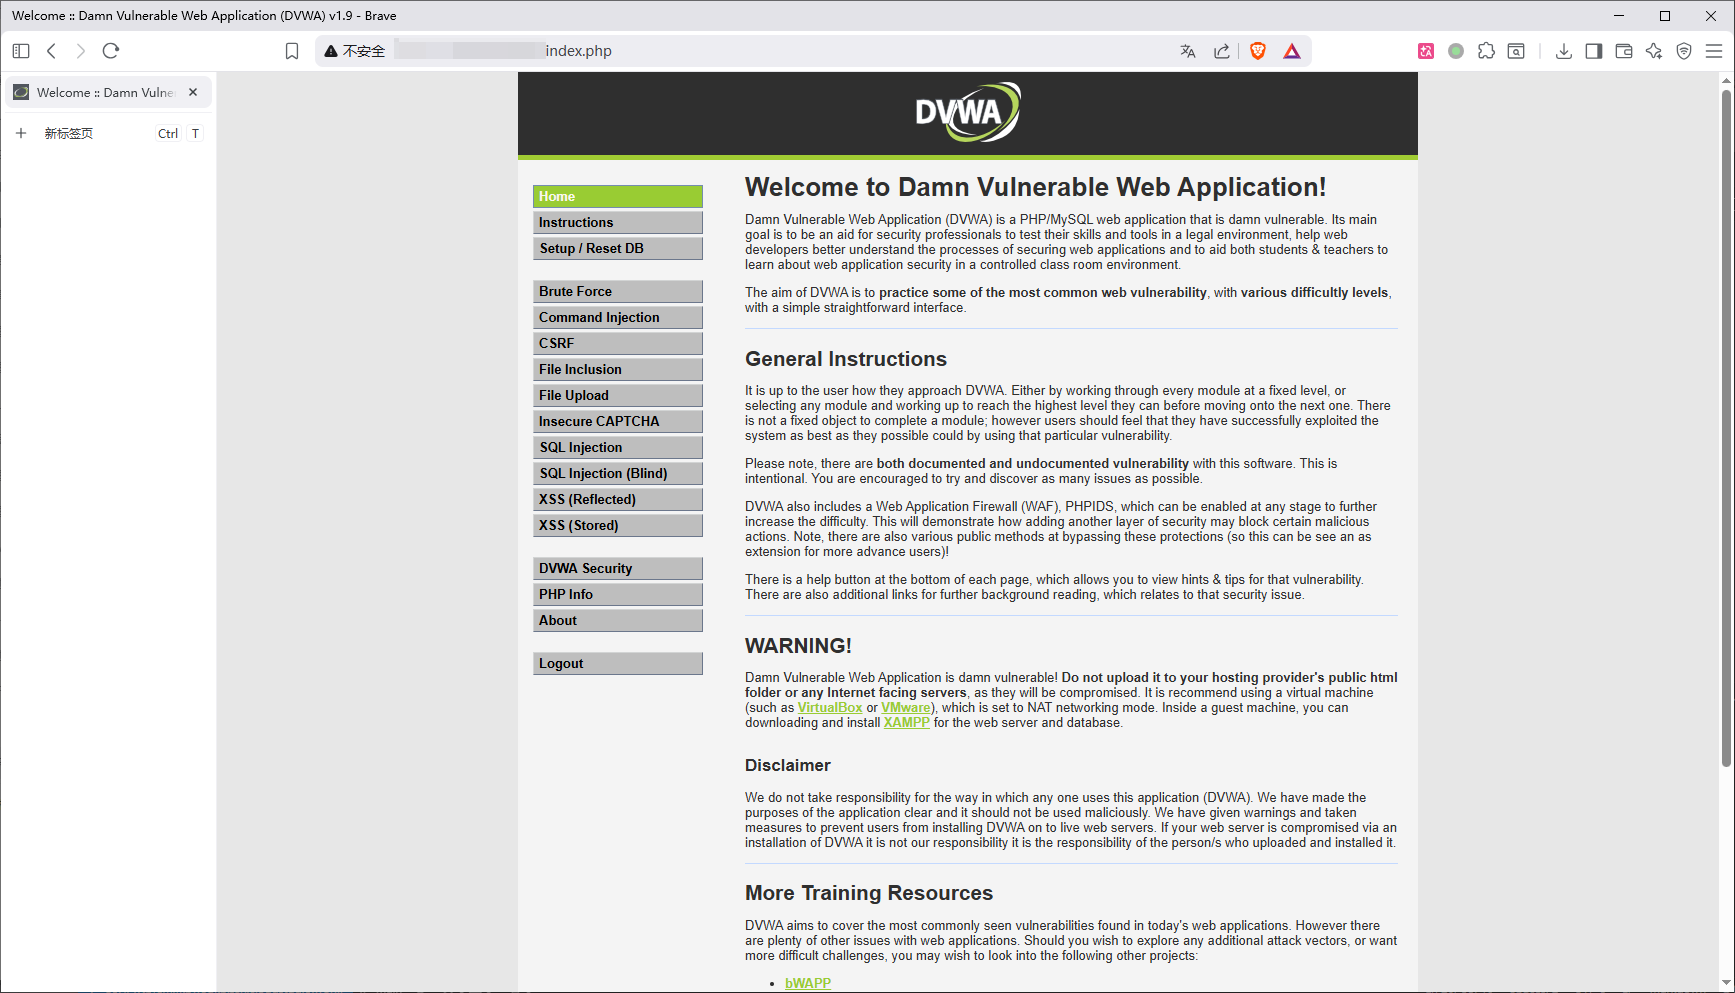Bookmark this page with the bookmark icon
The width and height of the screenshot is (1735, 993).
click(292, 51)
